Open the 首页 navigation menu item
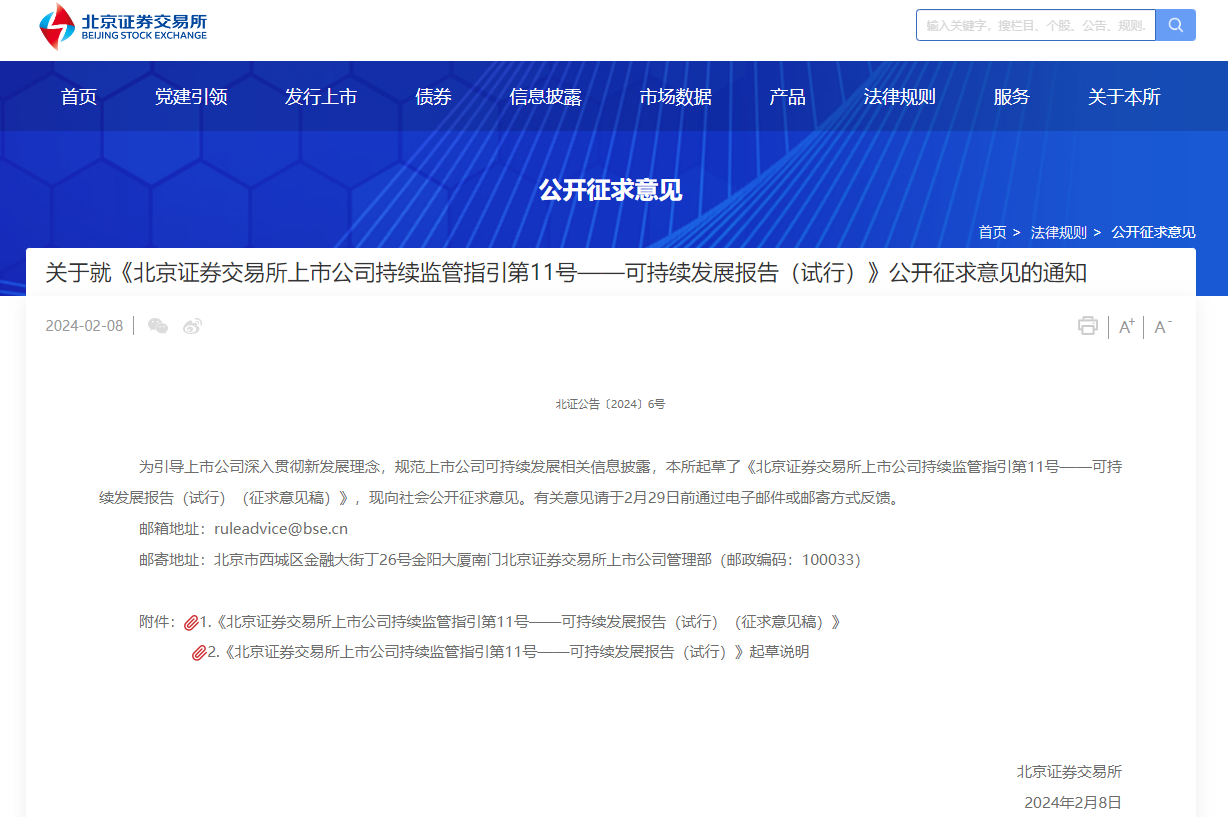The image size is (1228, 817). pyautogui.click(x=79, y=97)
